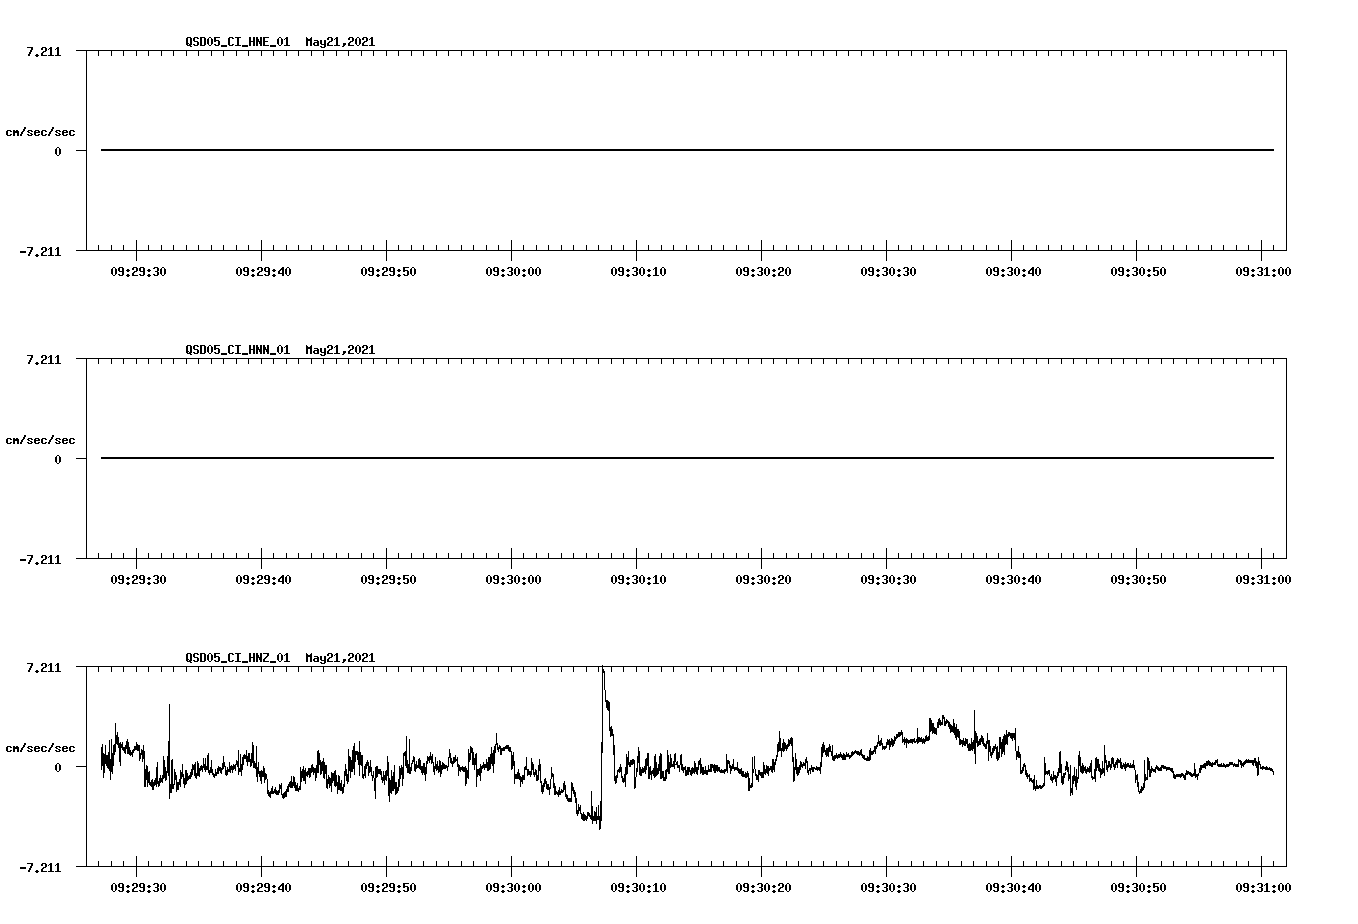1358x924 pixels.
Task: Click the QSD05_CI_HNE_01 May21,2021 title
Action: (280, 42)
